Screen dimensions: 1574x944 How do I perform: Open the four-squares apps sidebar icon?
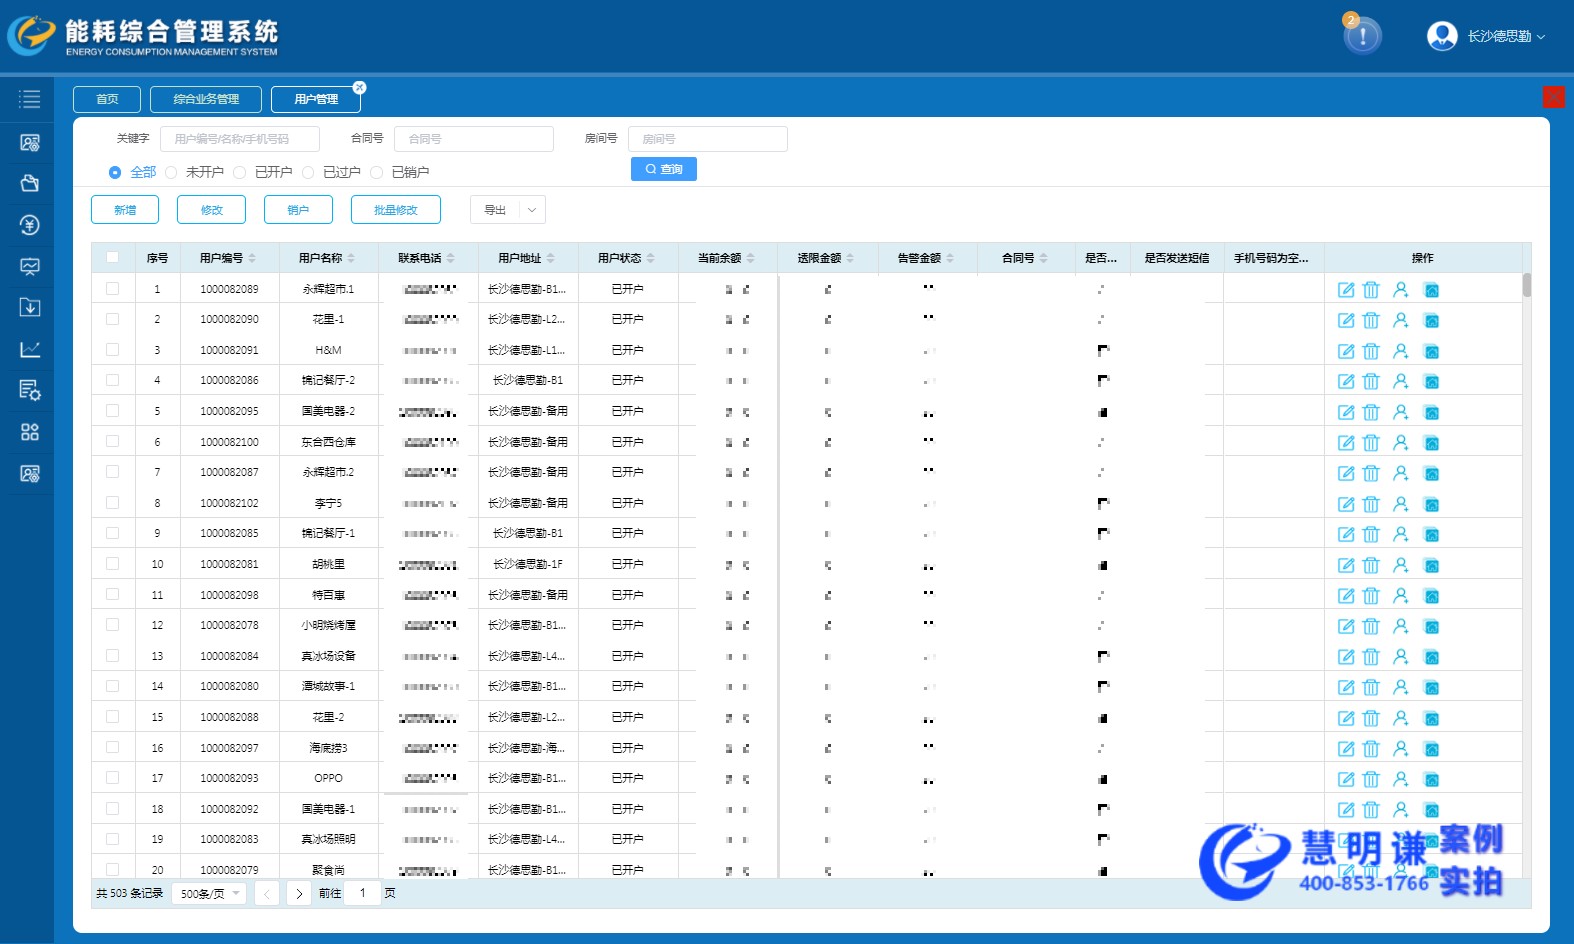pos(30,432)
